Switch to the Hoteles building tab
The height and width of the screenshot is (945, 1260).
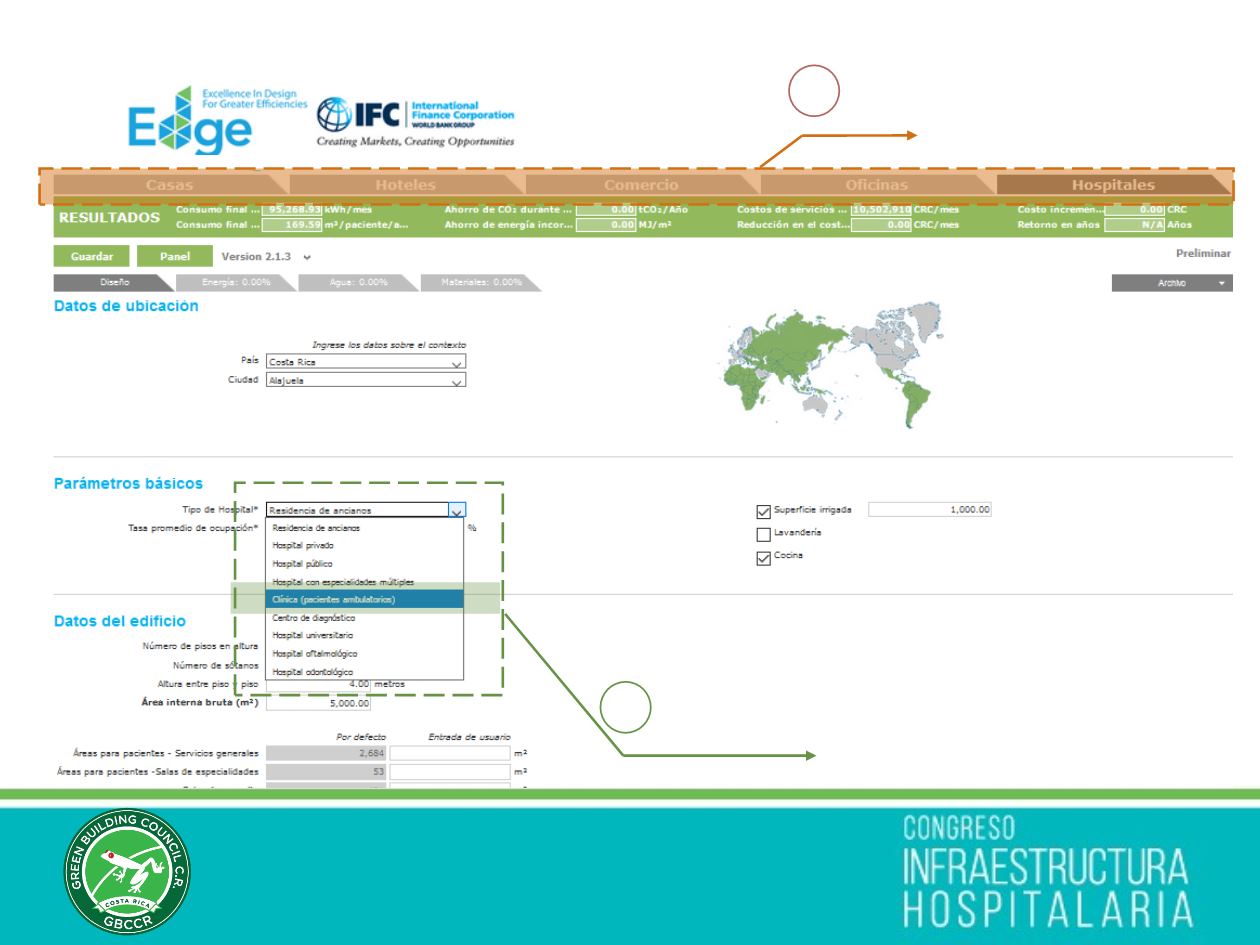(x=405, y=185)
